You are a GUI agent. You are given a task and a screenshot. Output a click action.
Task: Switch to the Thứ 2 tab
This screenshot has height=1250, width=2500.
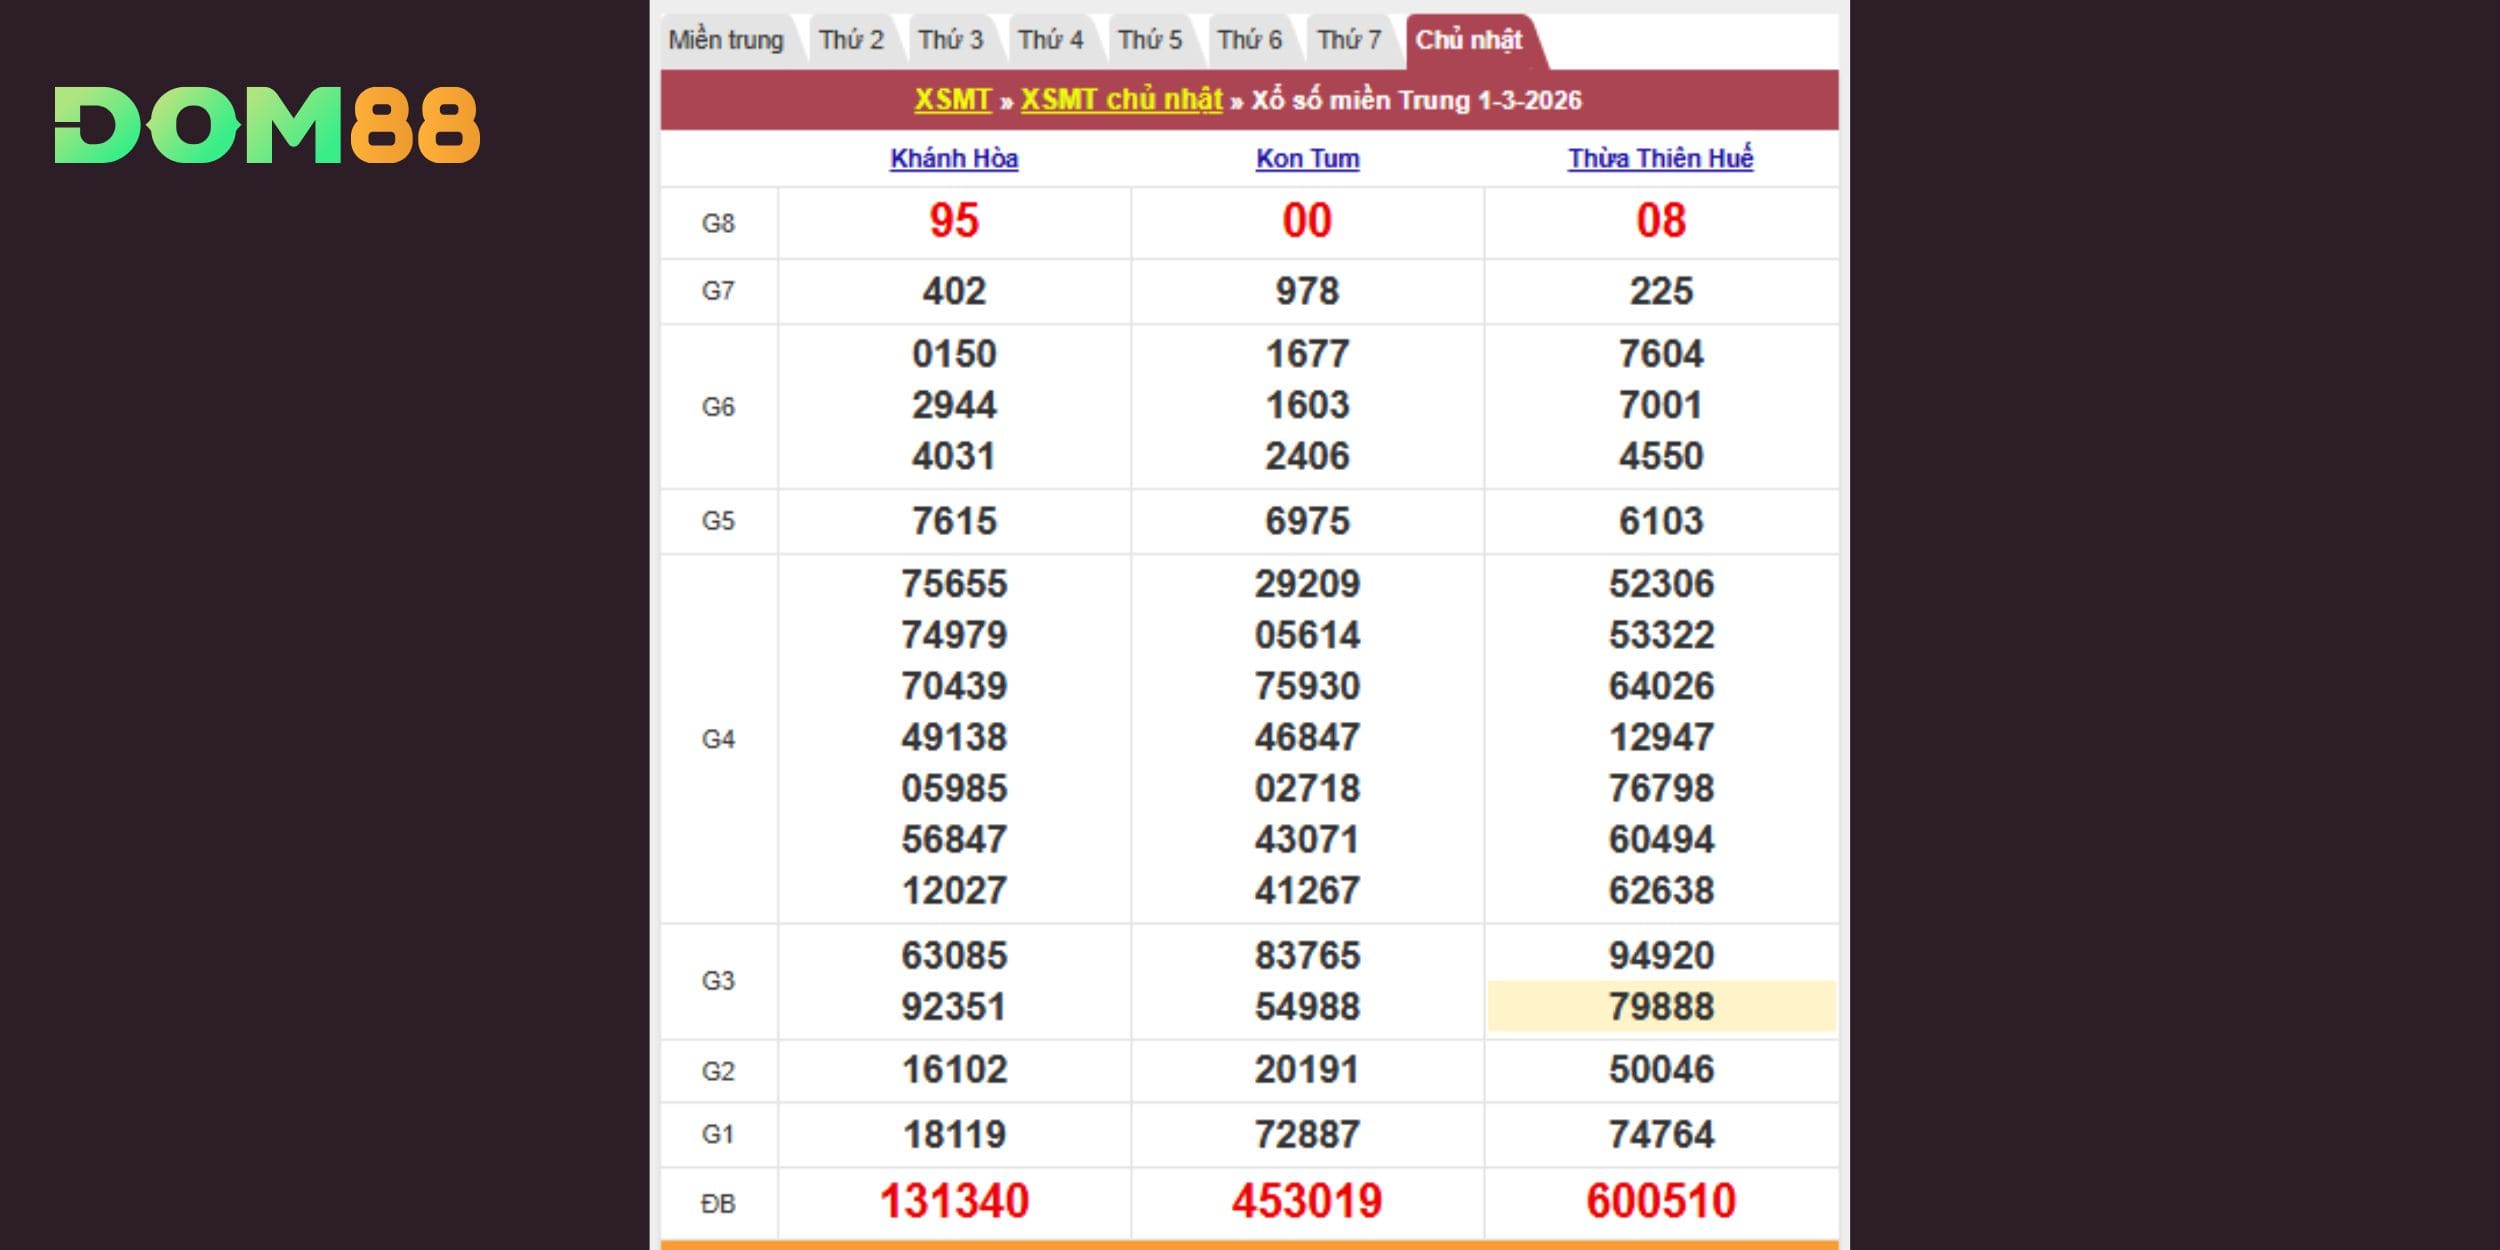pos(851,41)
